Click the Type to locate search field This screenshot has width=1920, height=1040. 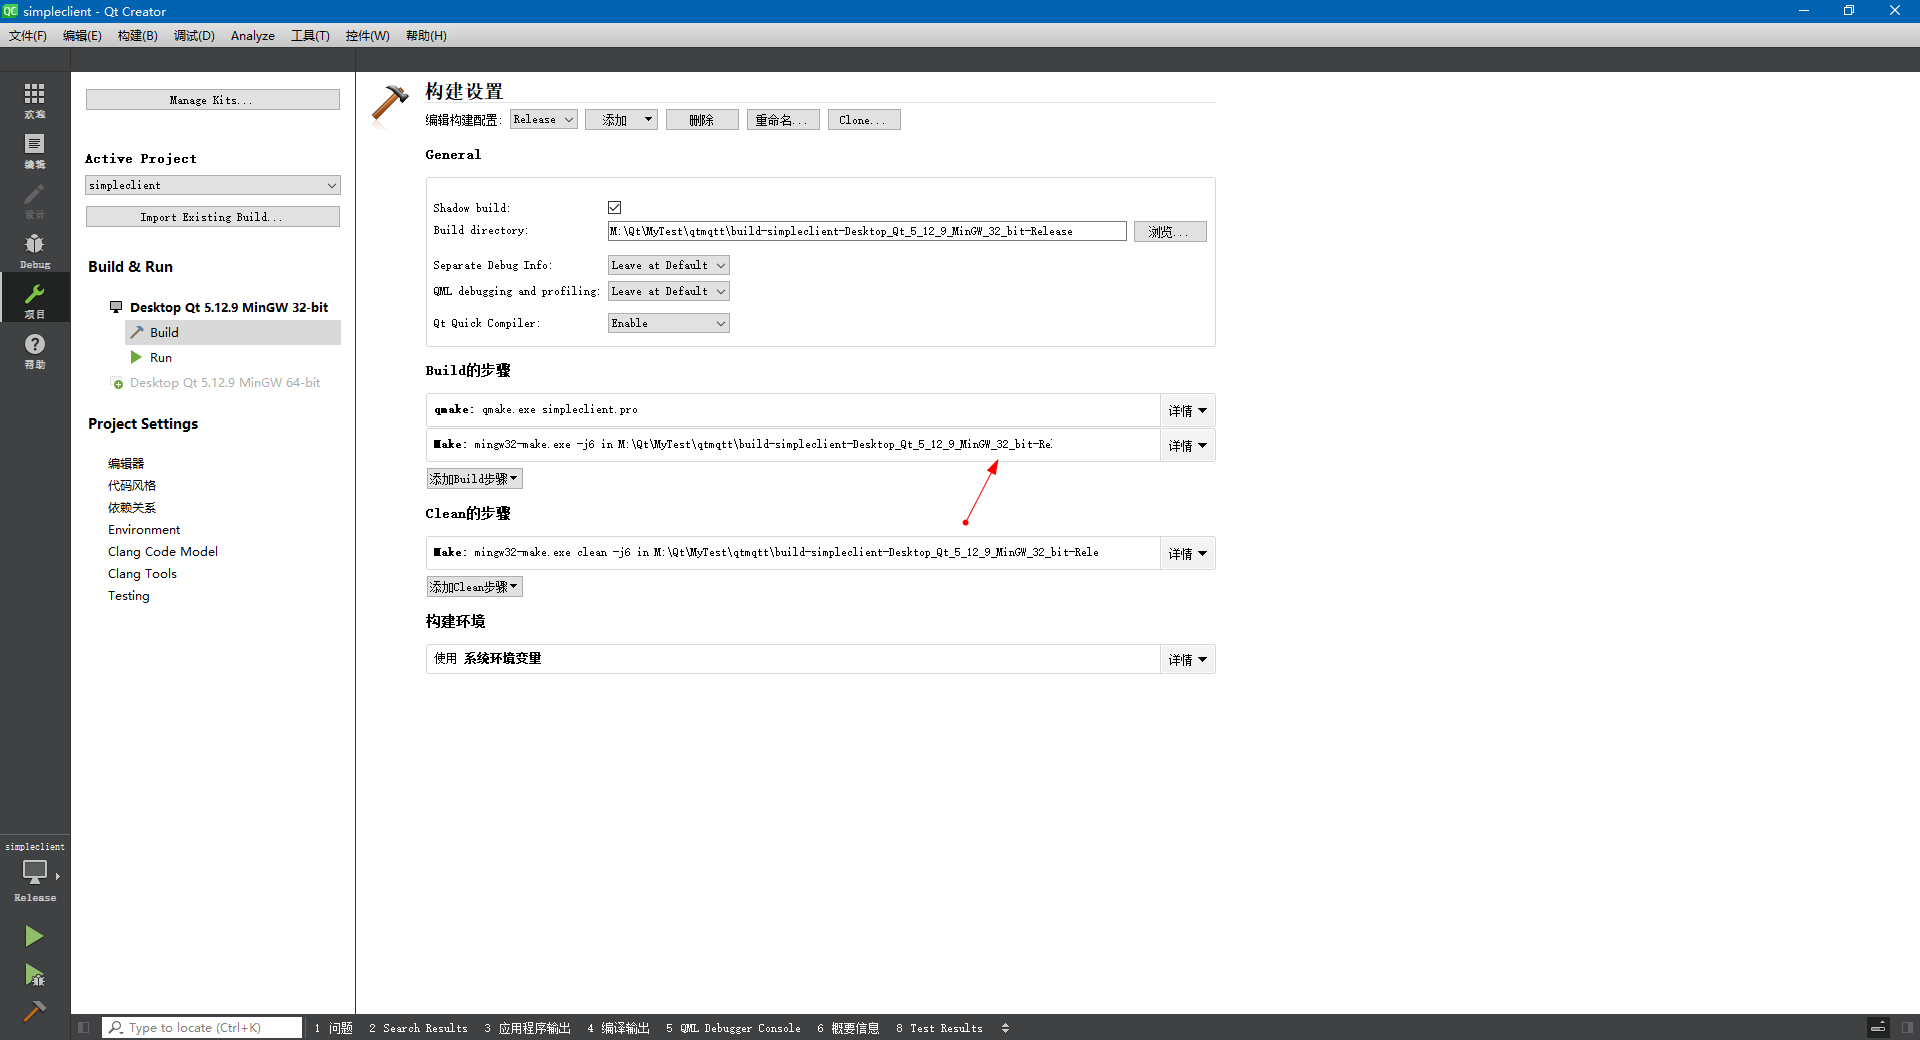200,1028
